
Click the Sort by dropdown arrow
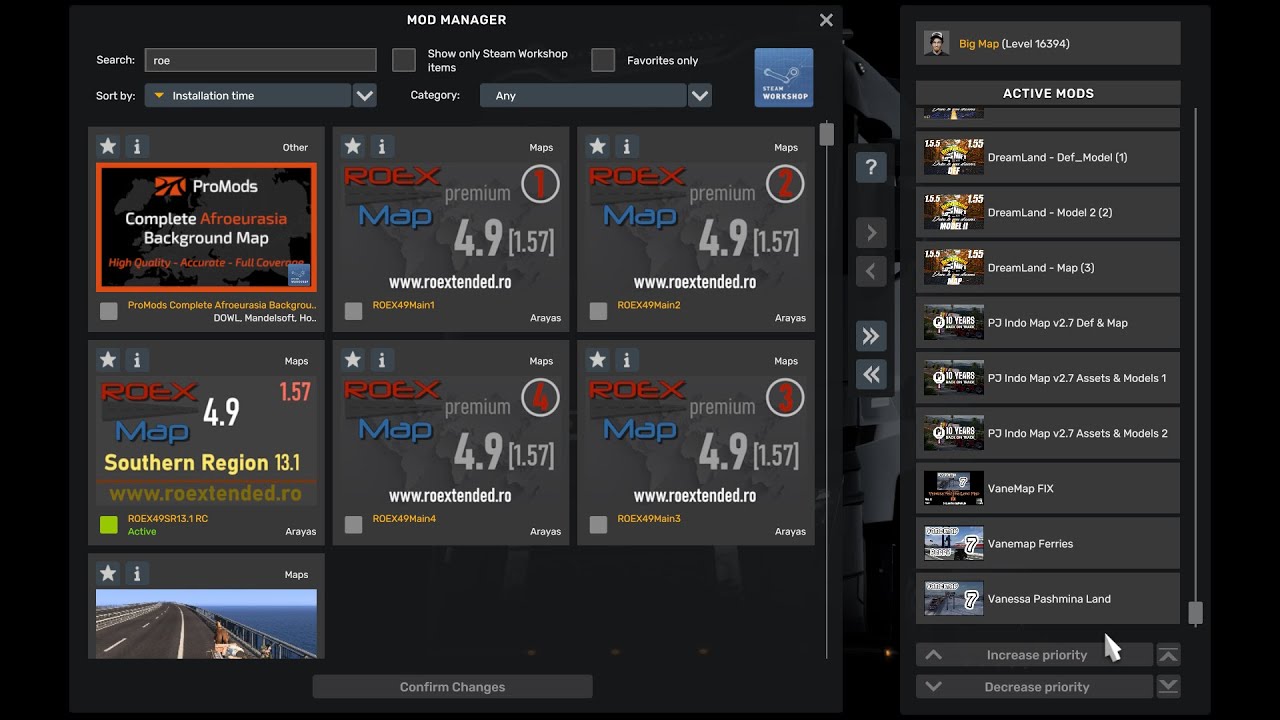pyautogui.click(x=365, y=96)
